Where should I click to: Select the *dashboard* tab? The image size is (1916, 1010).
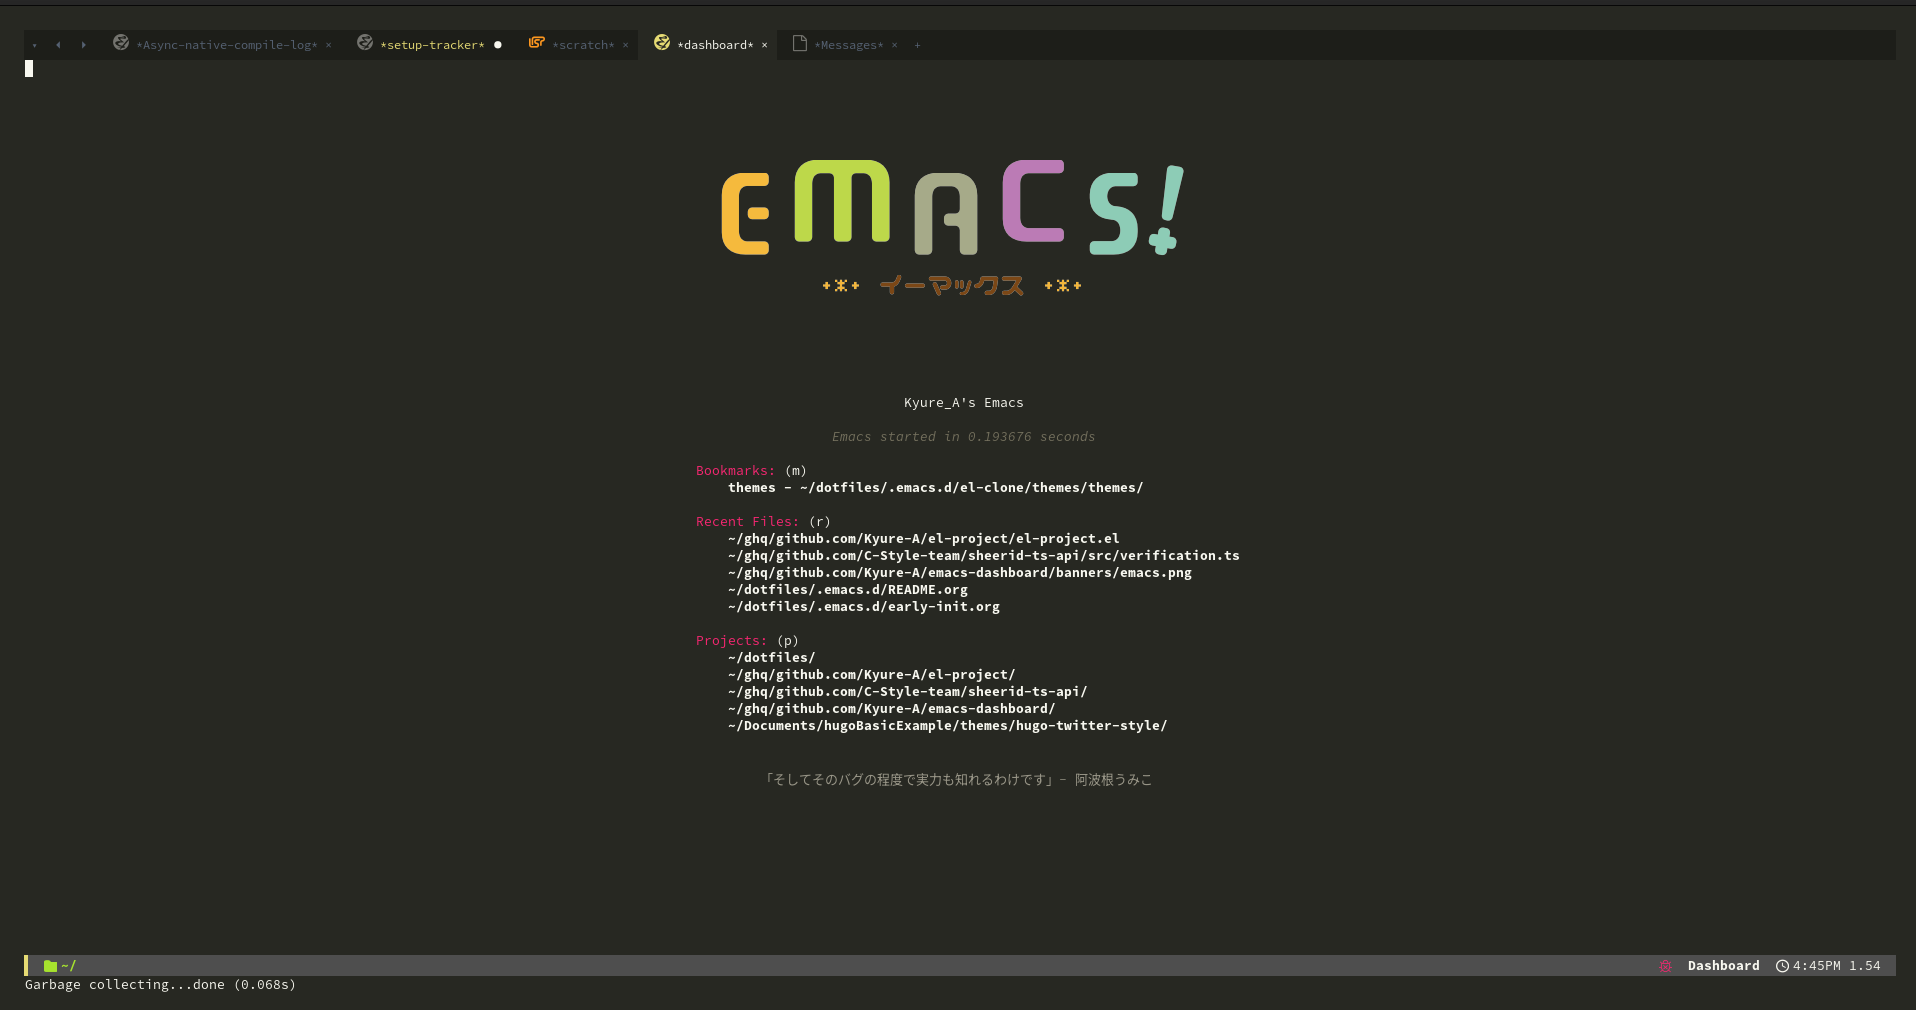[715, 45]
